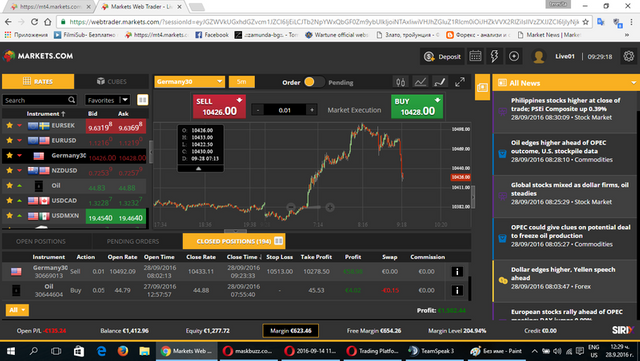
Task: Toggle favorite star for Oil
Action: coord(9,185)
